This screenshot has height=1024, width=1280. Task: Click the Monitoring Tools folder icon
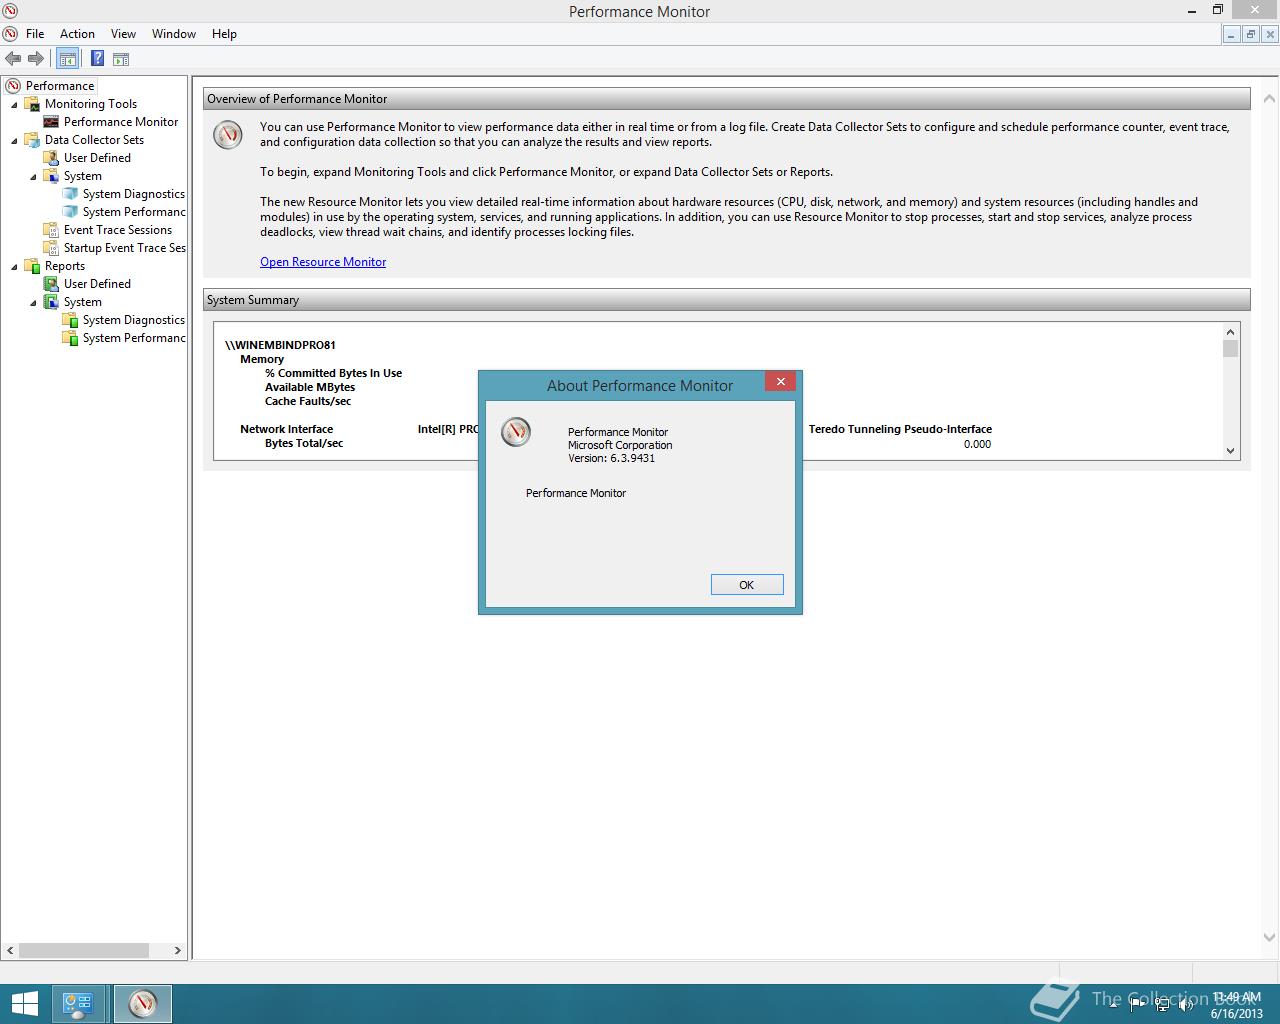pyautogui.click(x=32, y=104)
